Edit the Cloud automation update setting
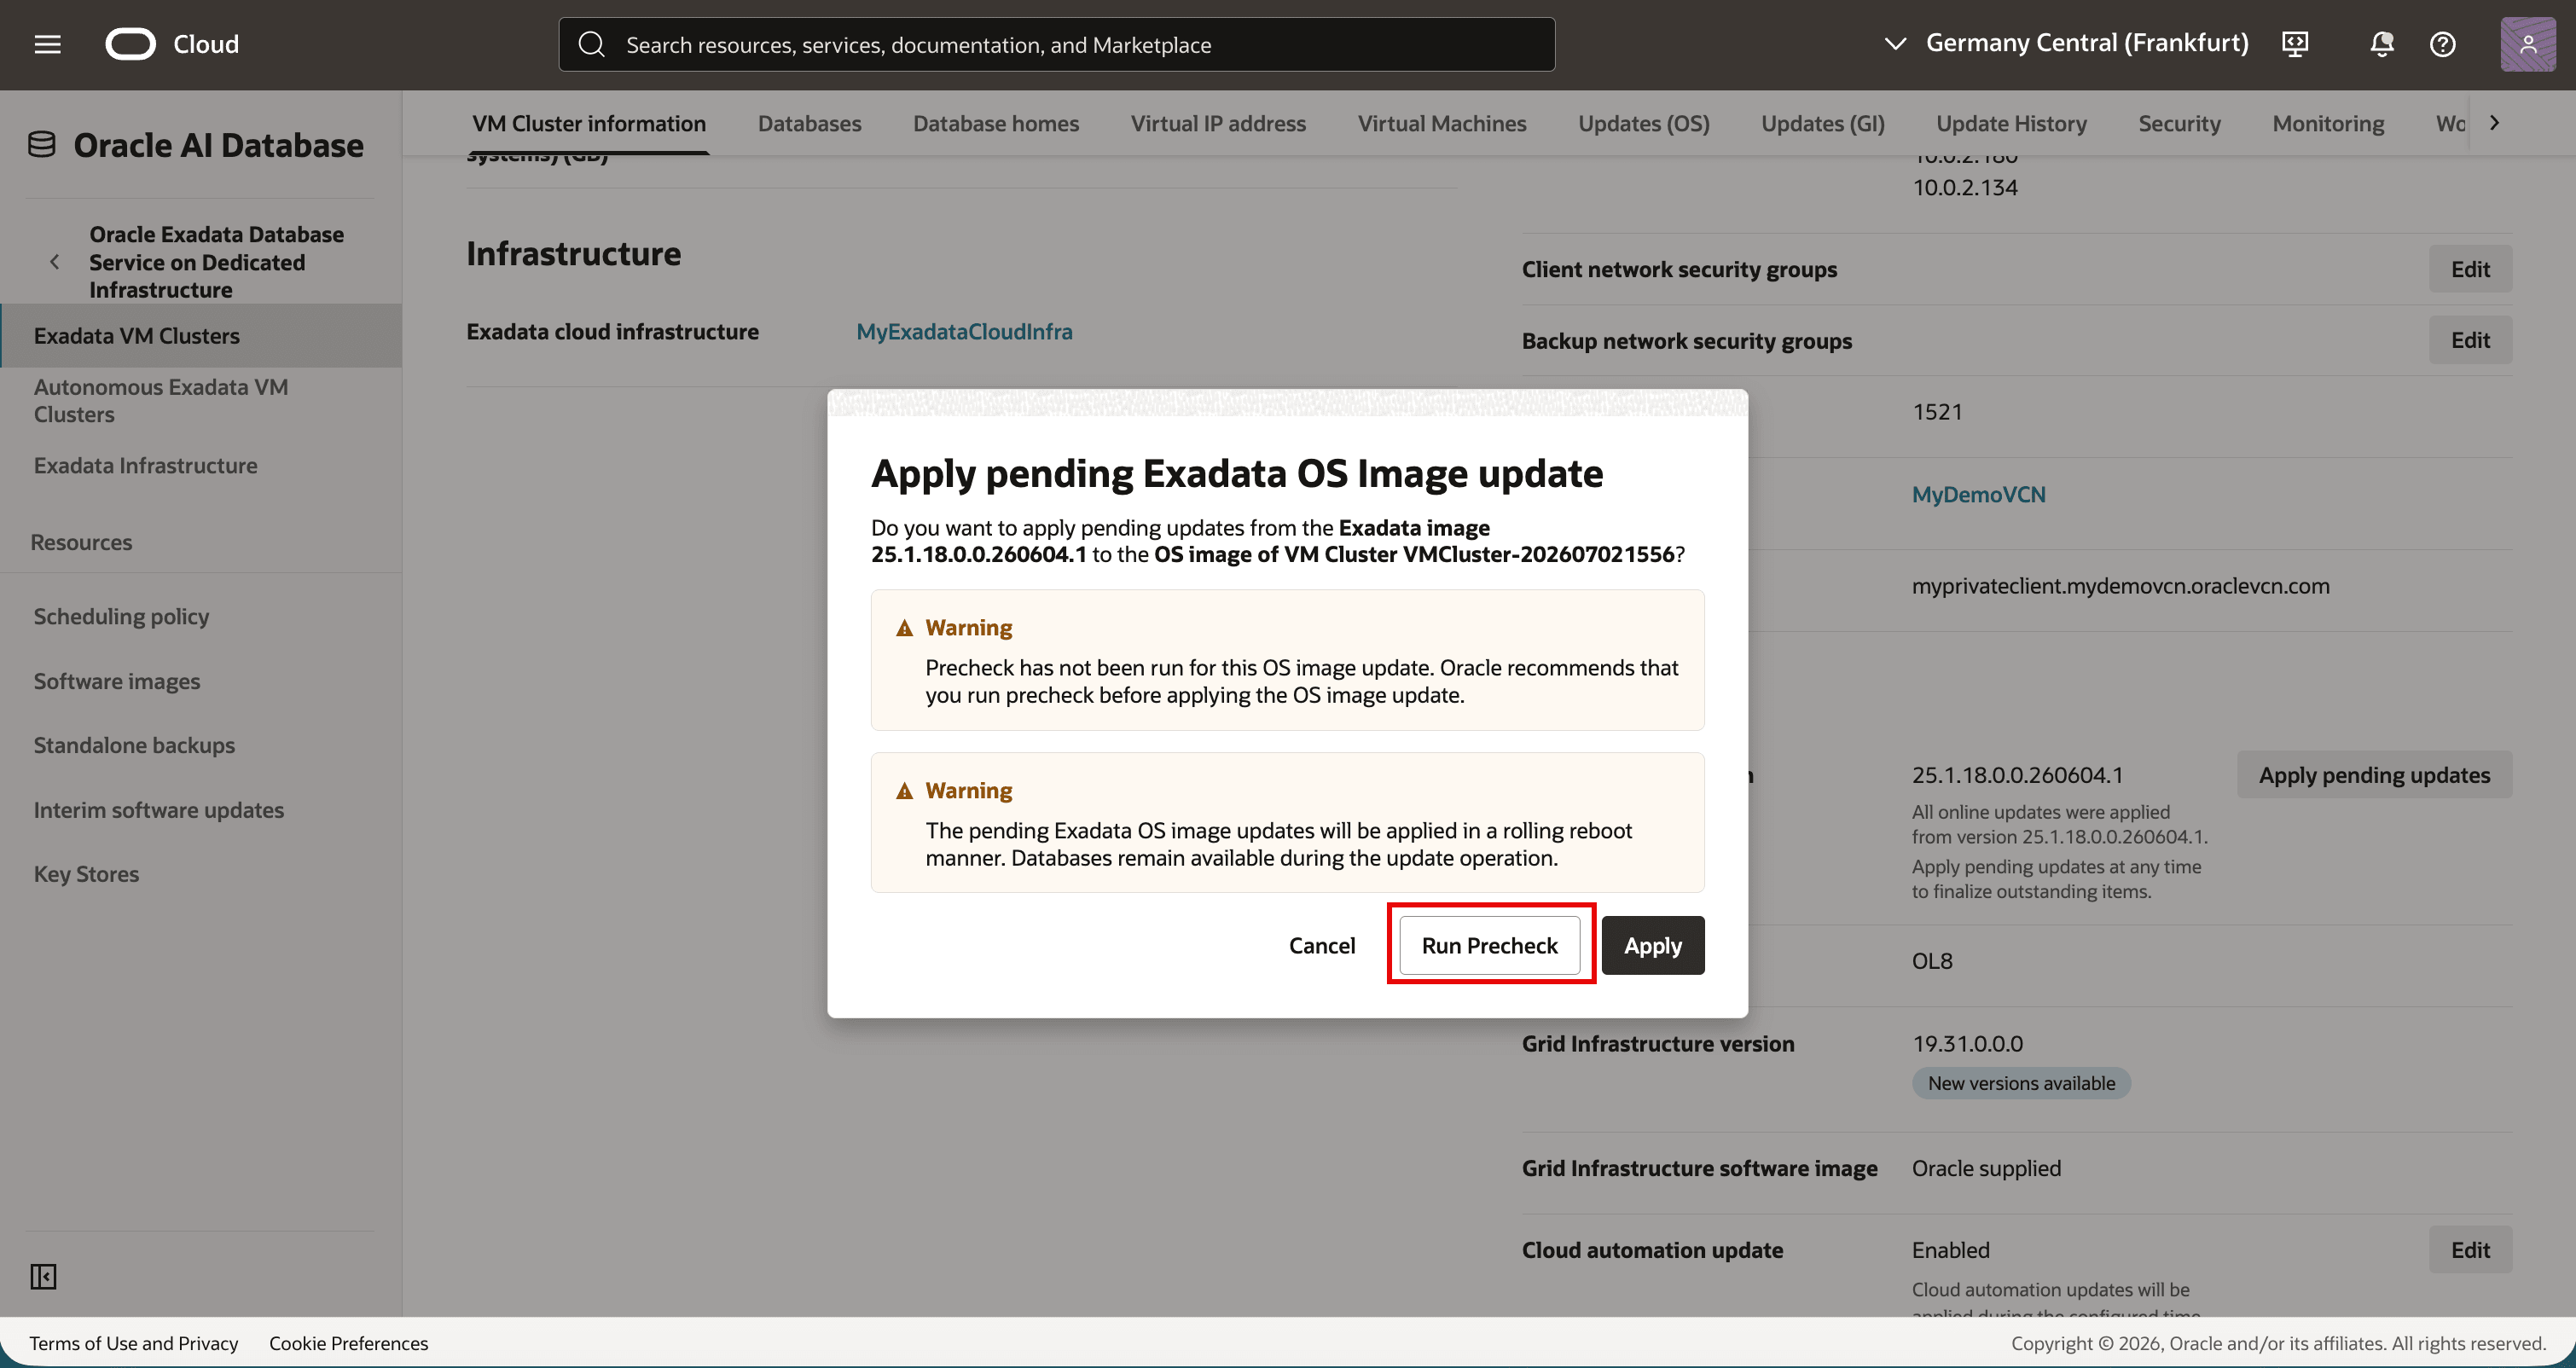 2470,1250
